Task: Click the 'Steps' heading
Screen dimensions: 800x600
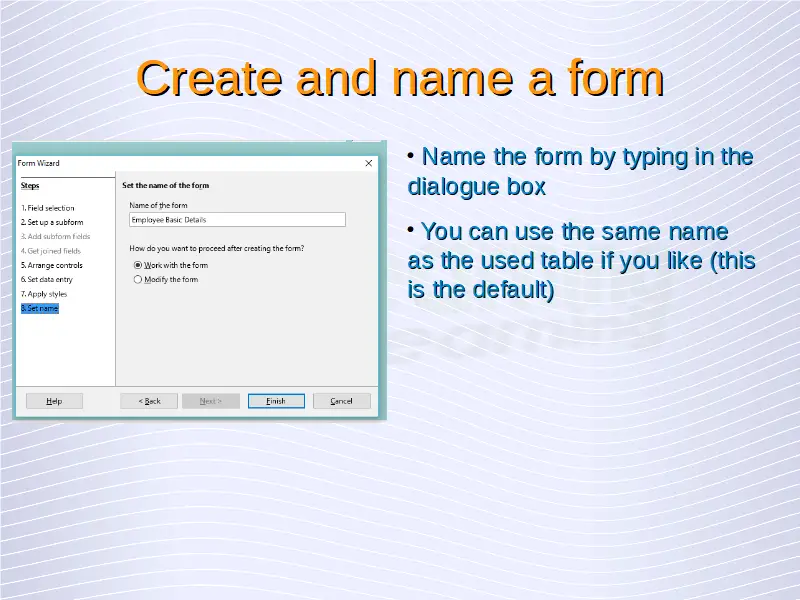Action: 30,186
